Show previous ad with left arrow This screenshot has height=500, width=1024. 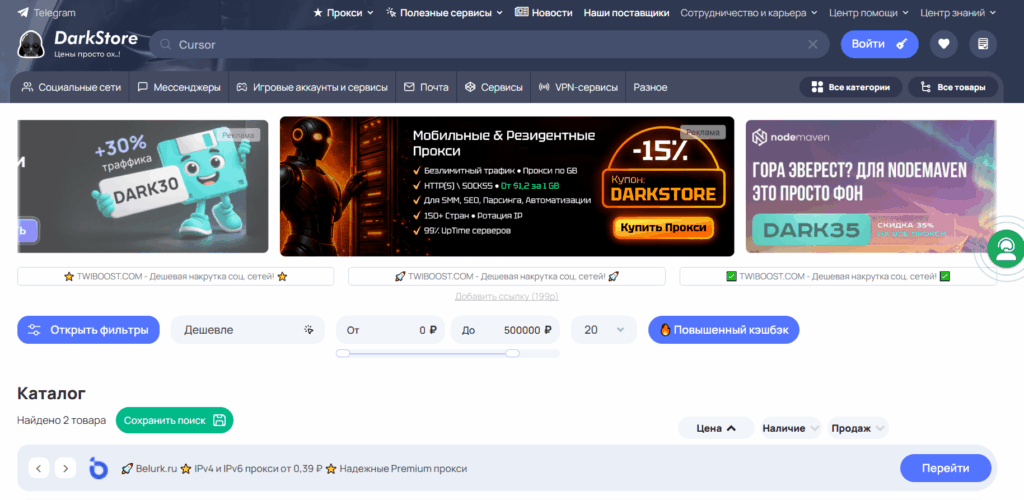click(39, 468)
